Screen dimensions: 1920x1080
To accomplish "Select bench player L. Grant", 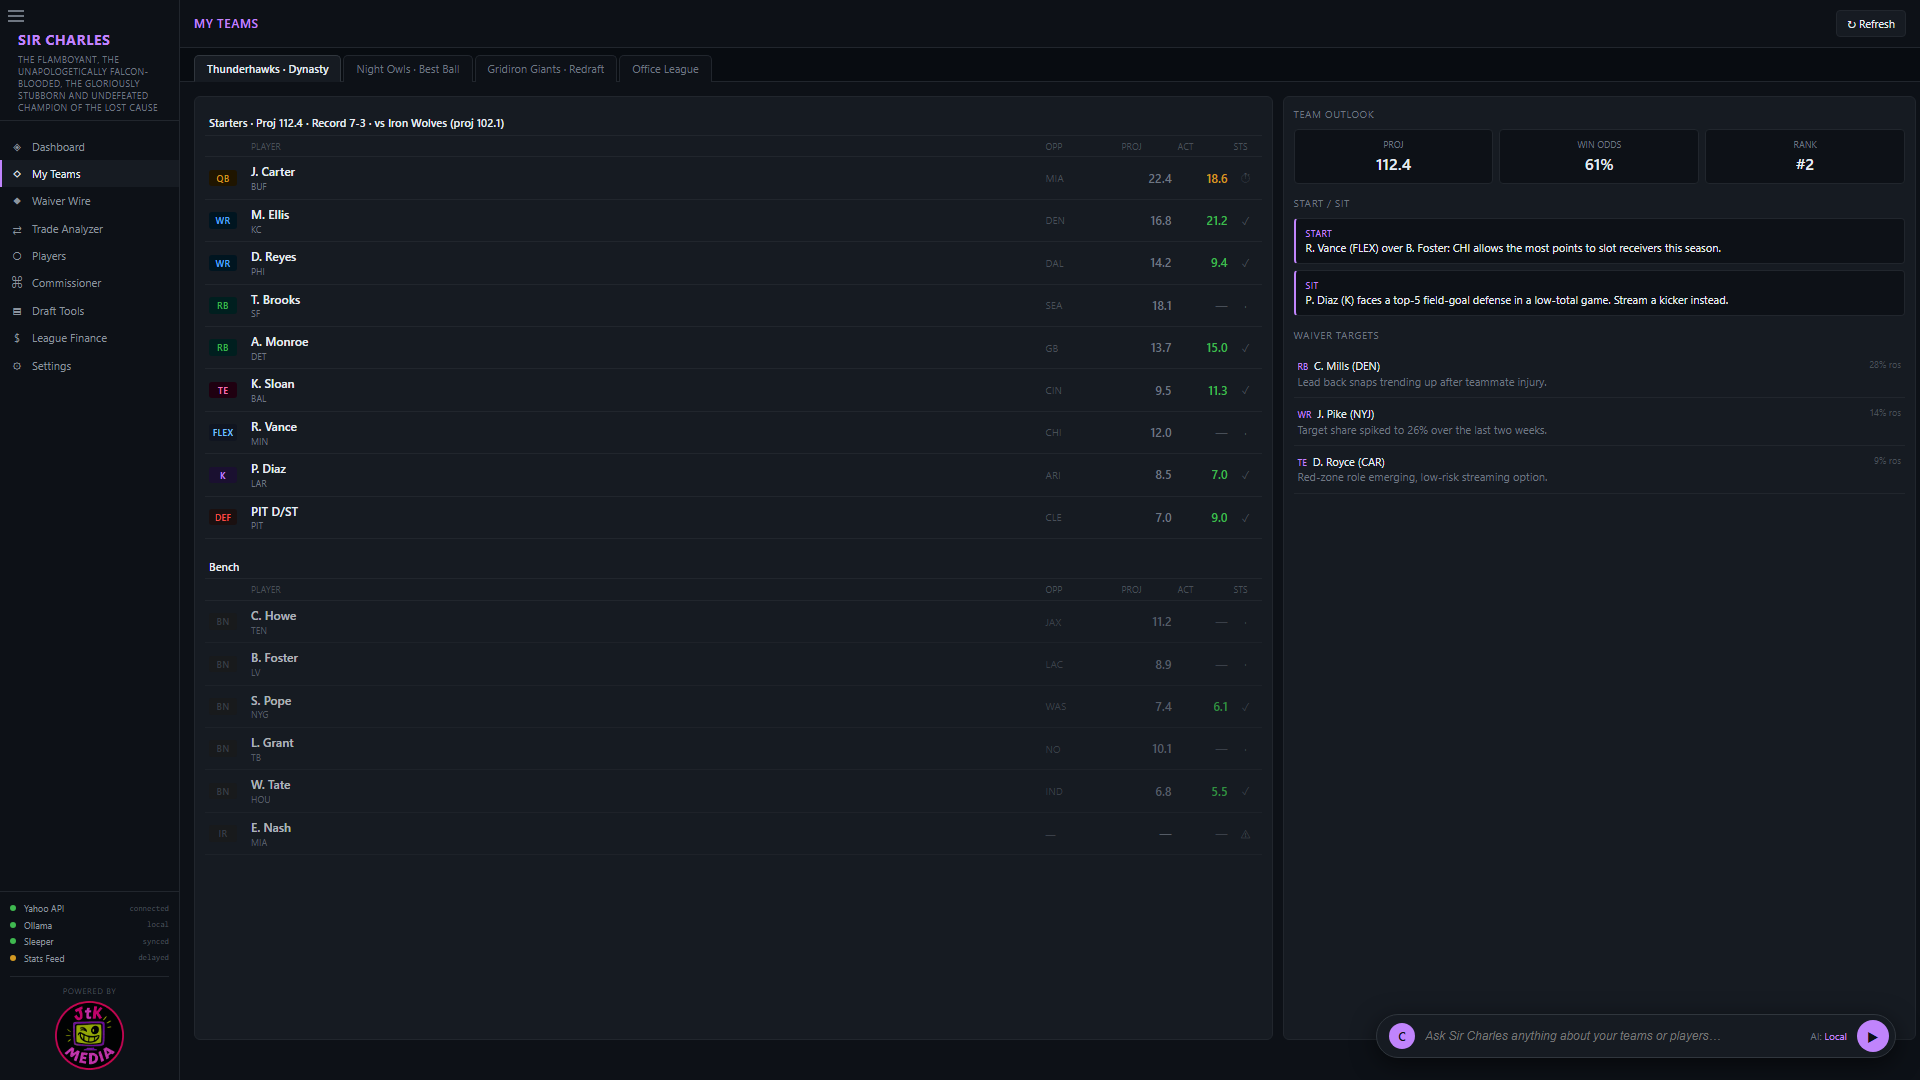I will point(733,749).
